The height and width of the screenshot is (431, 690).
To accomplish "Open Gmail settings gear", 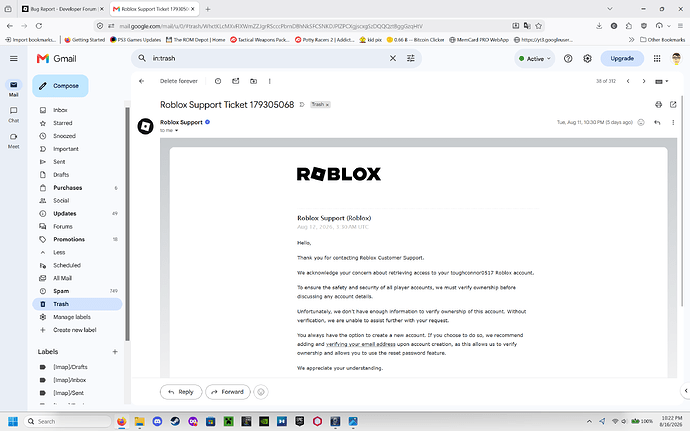I will pos(587,59).
